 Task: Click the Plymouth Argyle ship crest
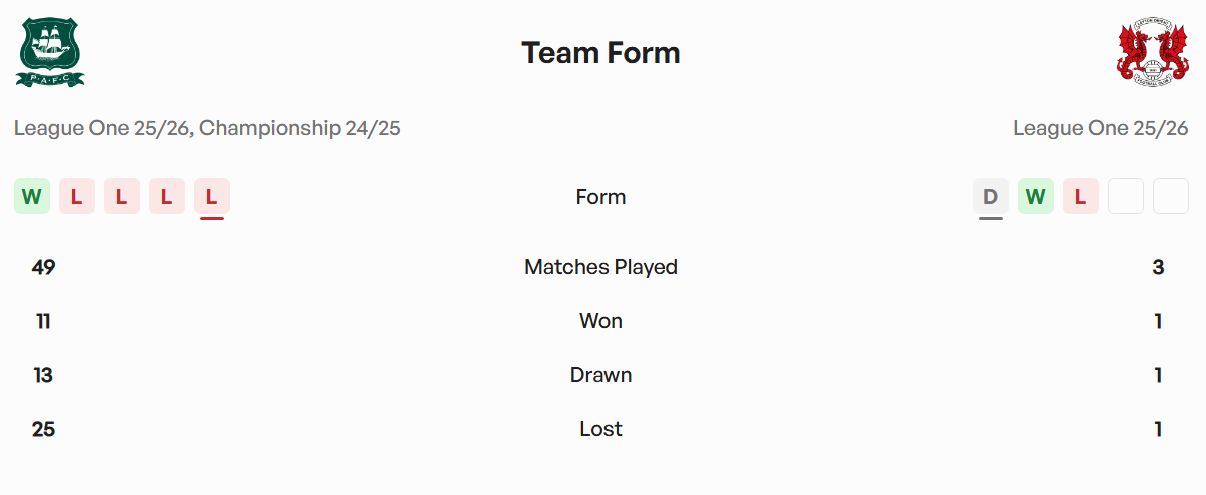[50, 52]
